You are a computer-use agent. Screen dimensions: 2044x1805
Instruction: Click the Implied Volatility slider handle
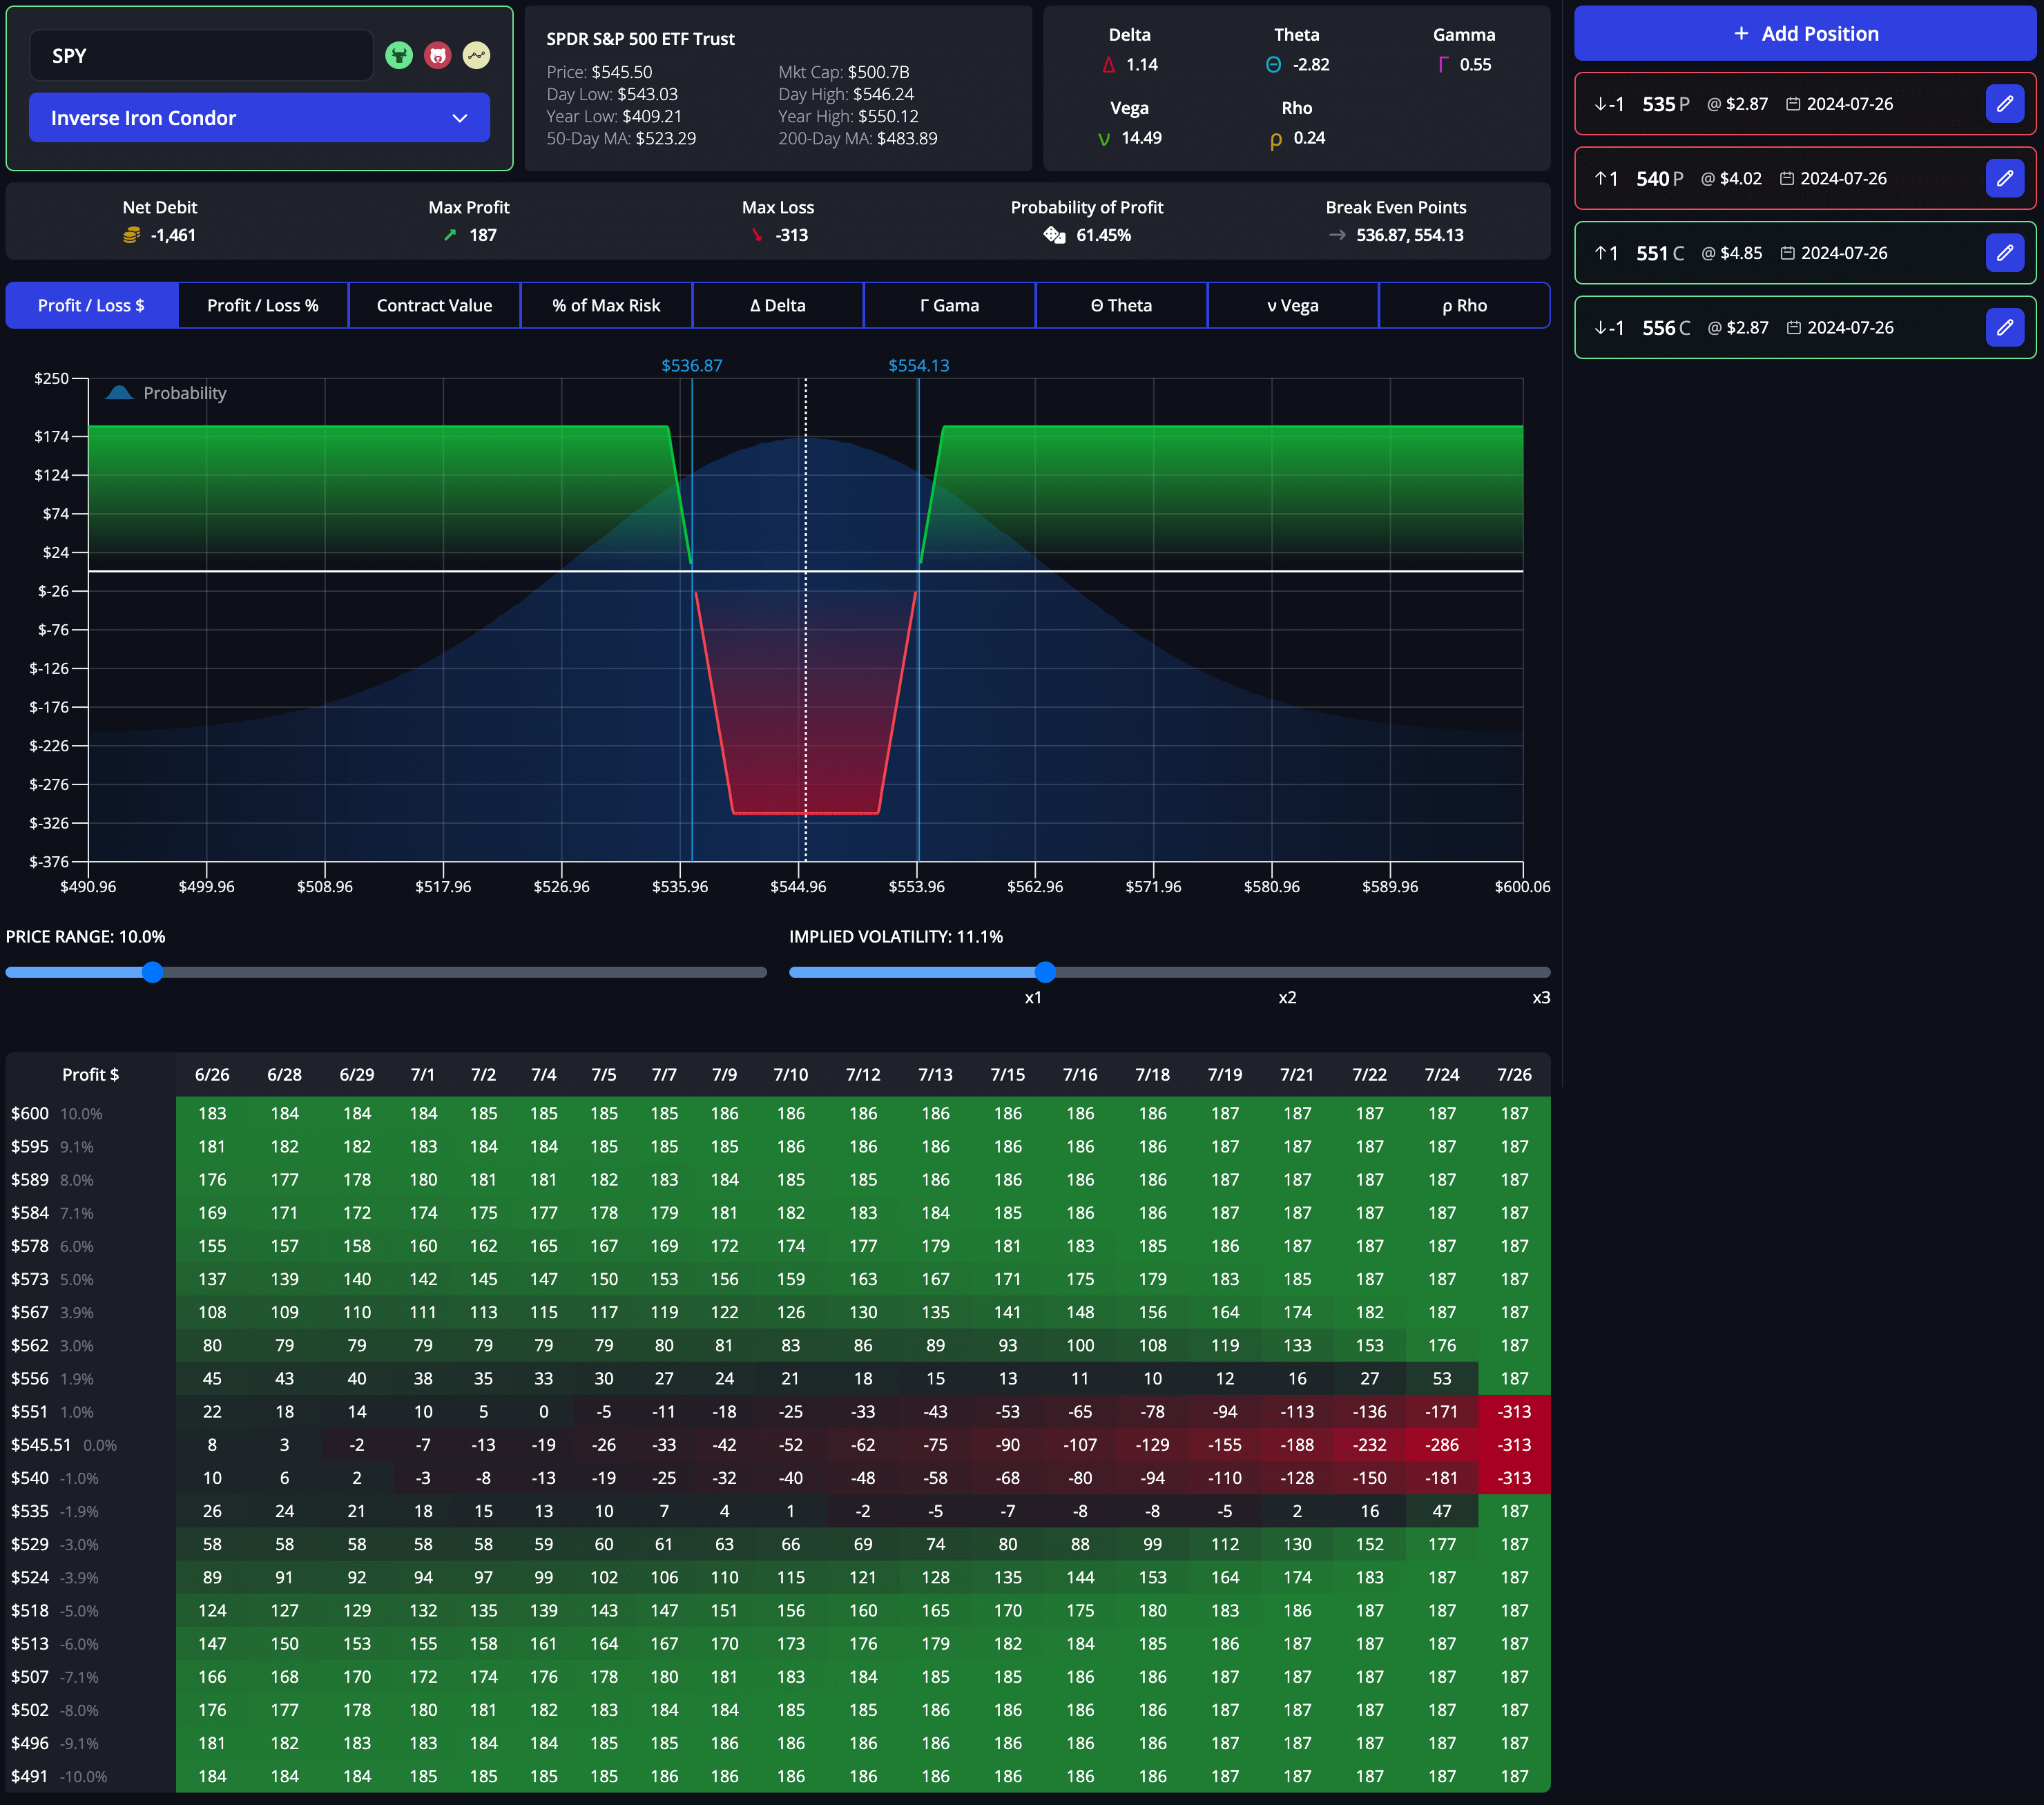point(1045,972)
